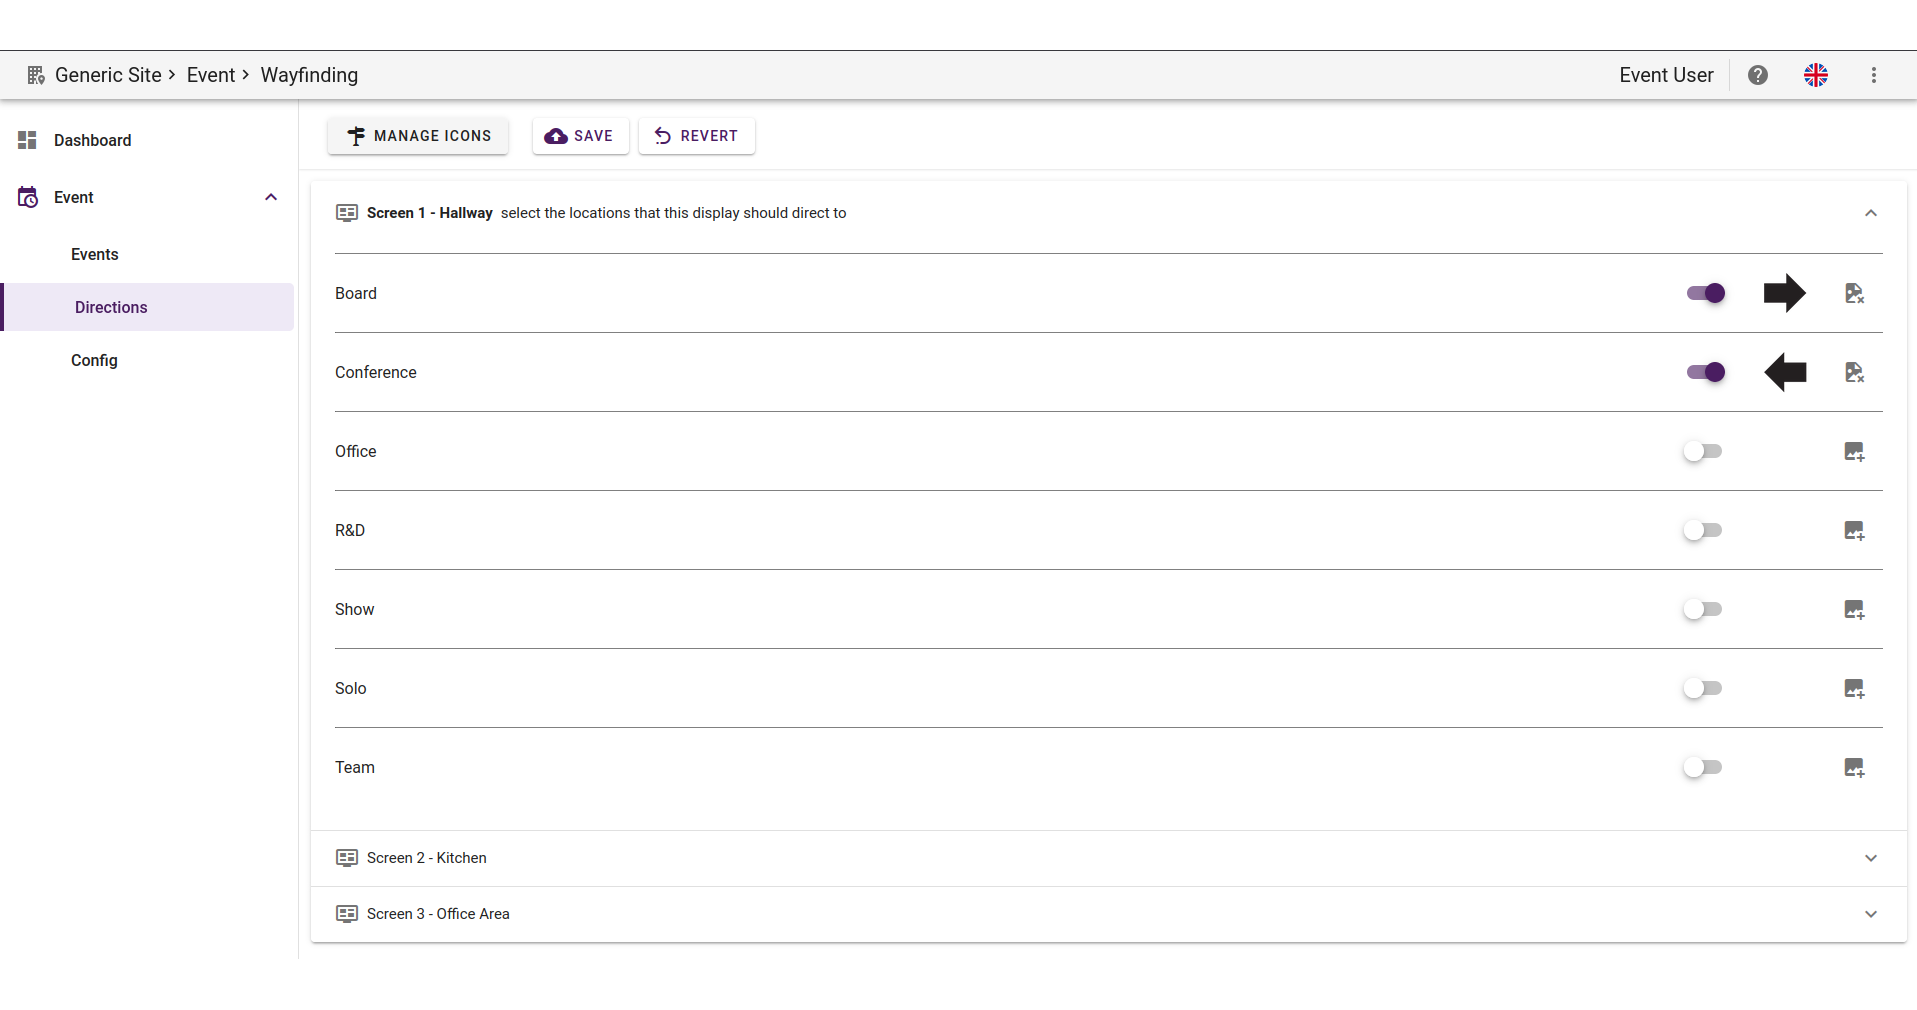Add a direction icon for Office
Image resolution: width=1917 pixels, height=1010 pixels.
1854,451
